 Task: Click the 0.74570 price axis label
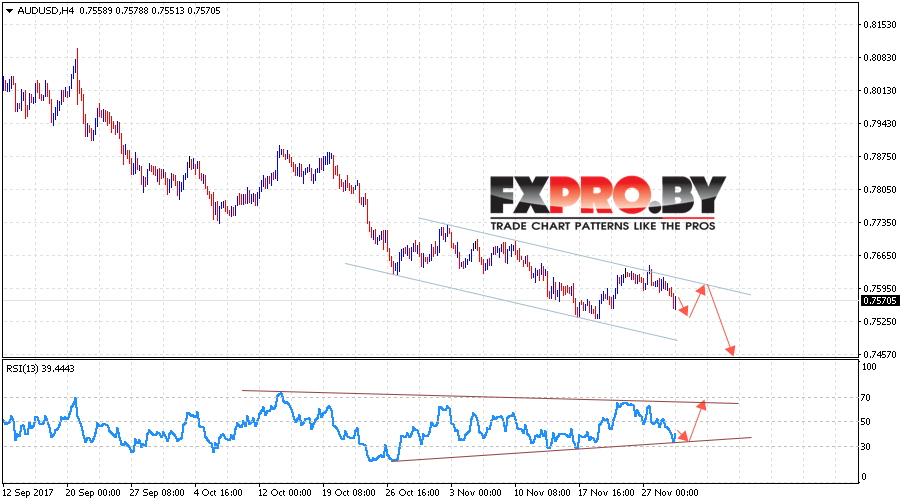(x=880, y=355)
